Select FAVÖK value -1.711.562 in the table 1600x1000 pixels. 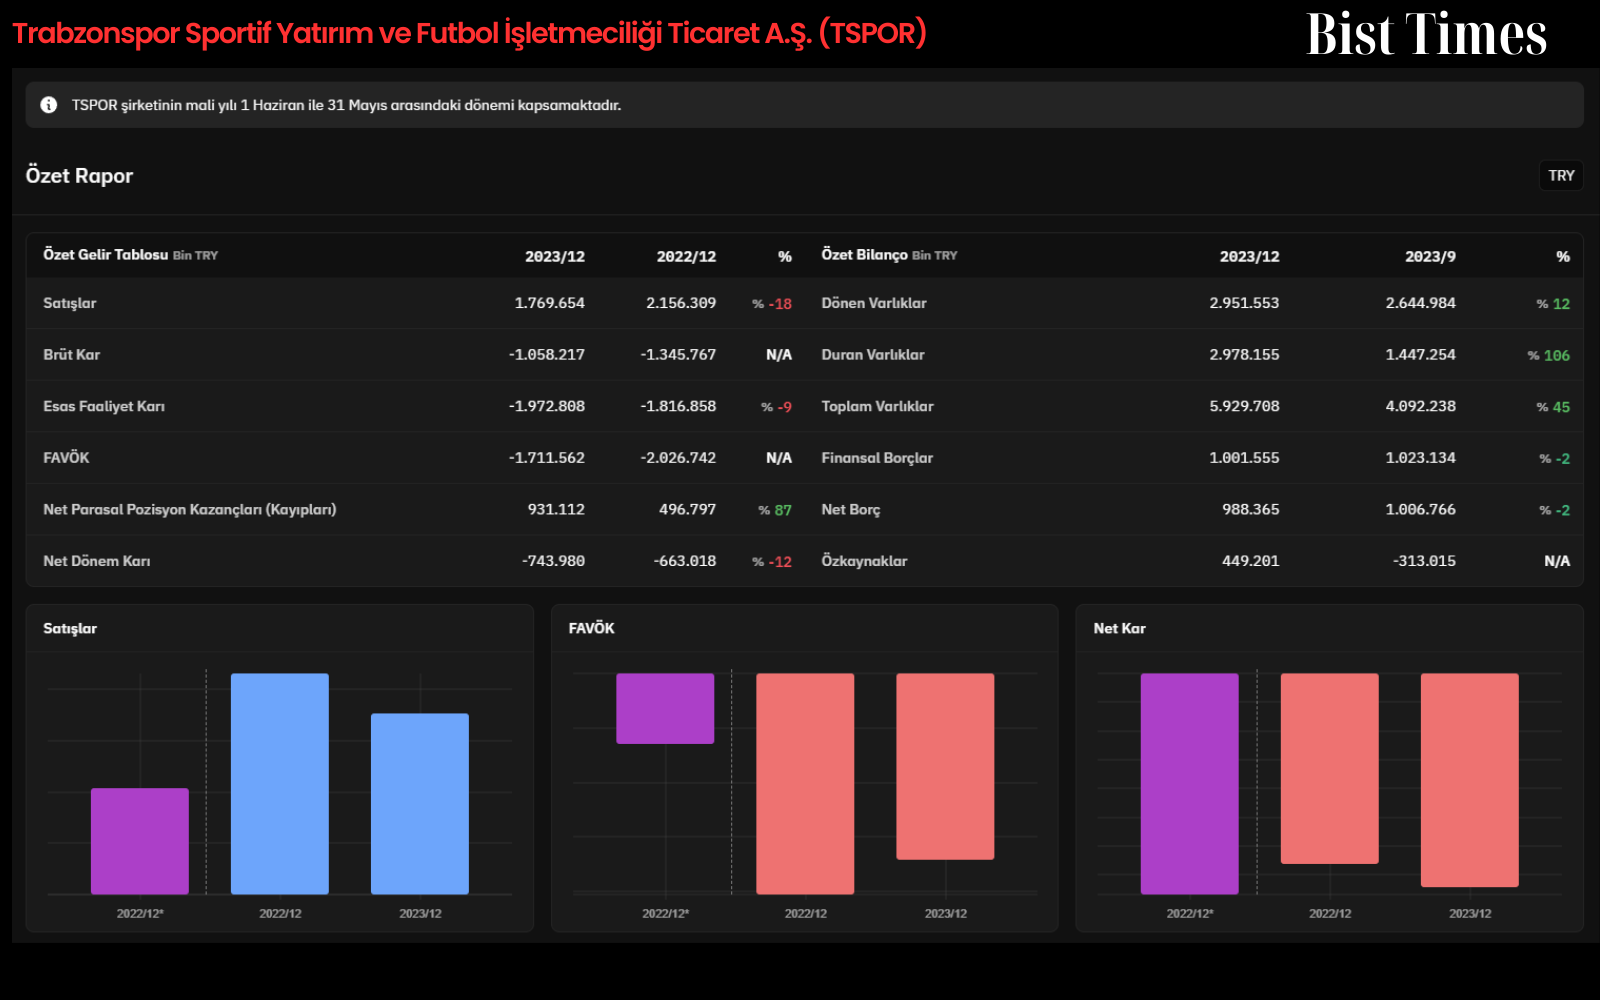546,458
